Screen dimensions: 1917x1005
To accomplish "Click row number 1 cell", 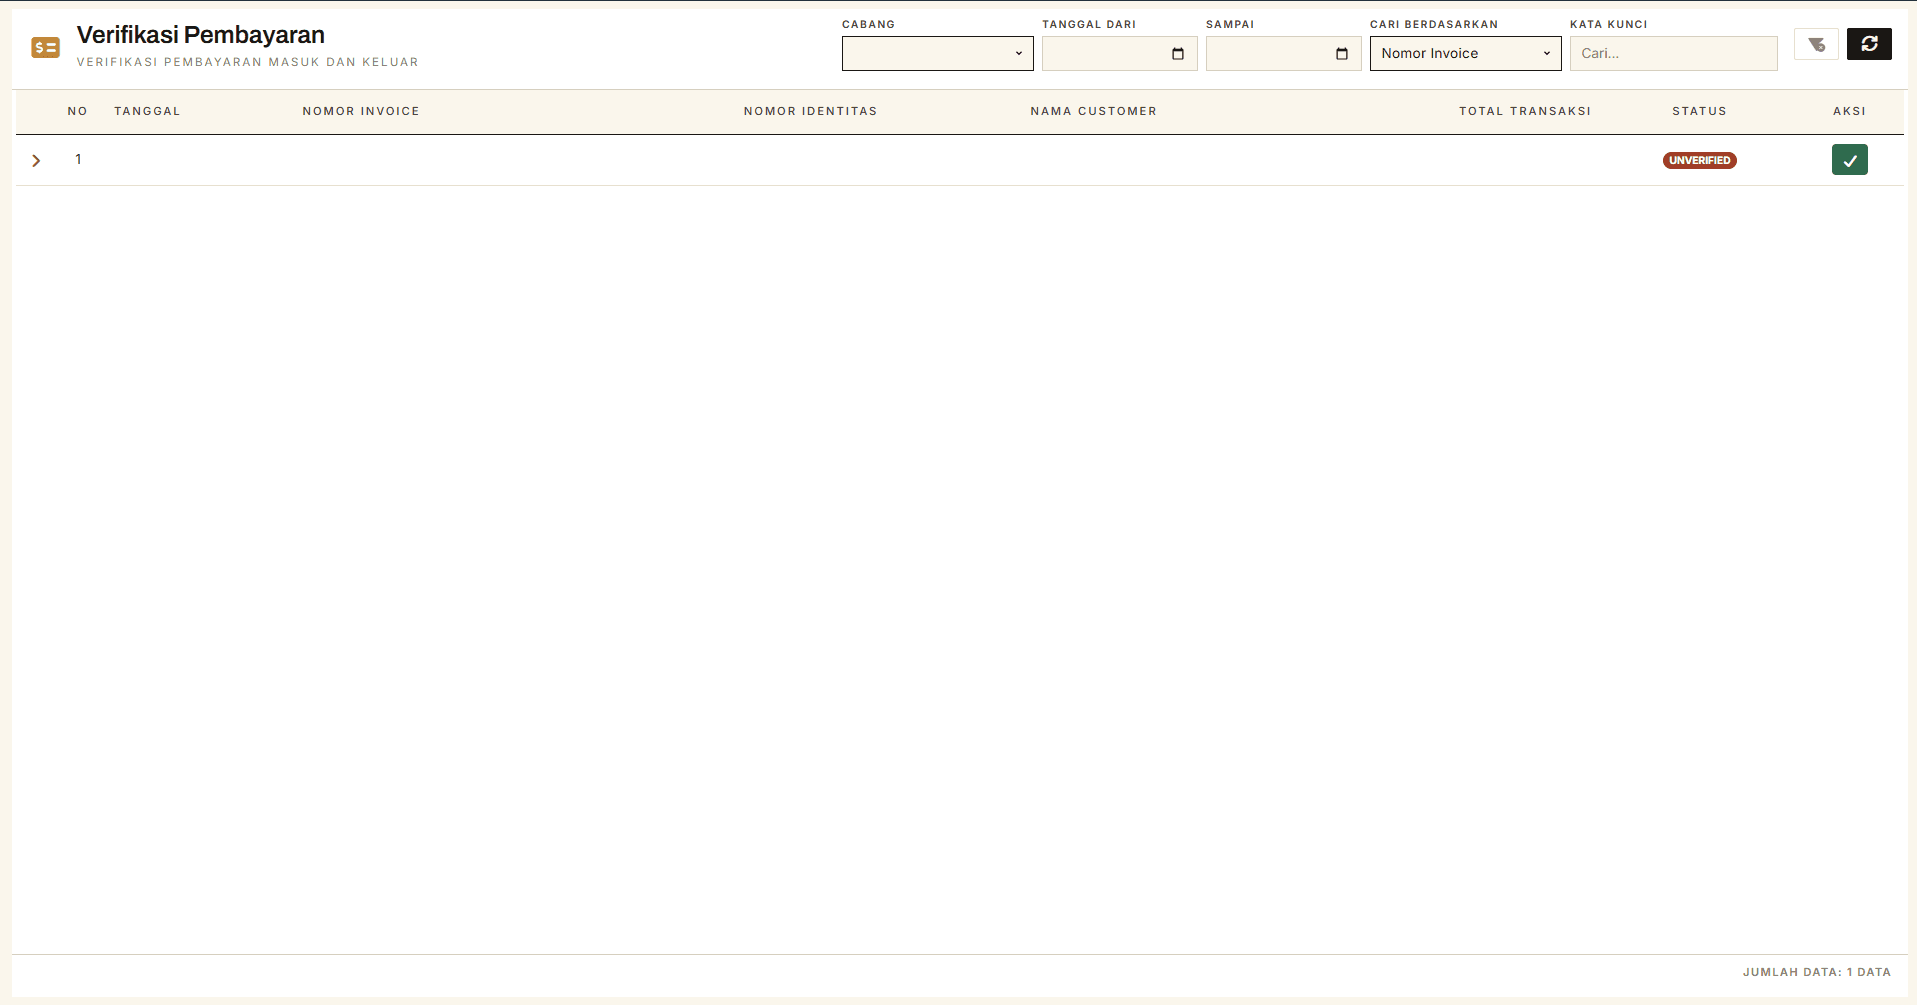I will pyautogui.click(x=78, y=159).
